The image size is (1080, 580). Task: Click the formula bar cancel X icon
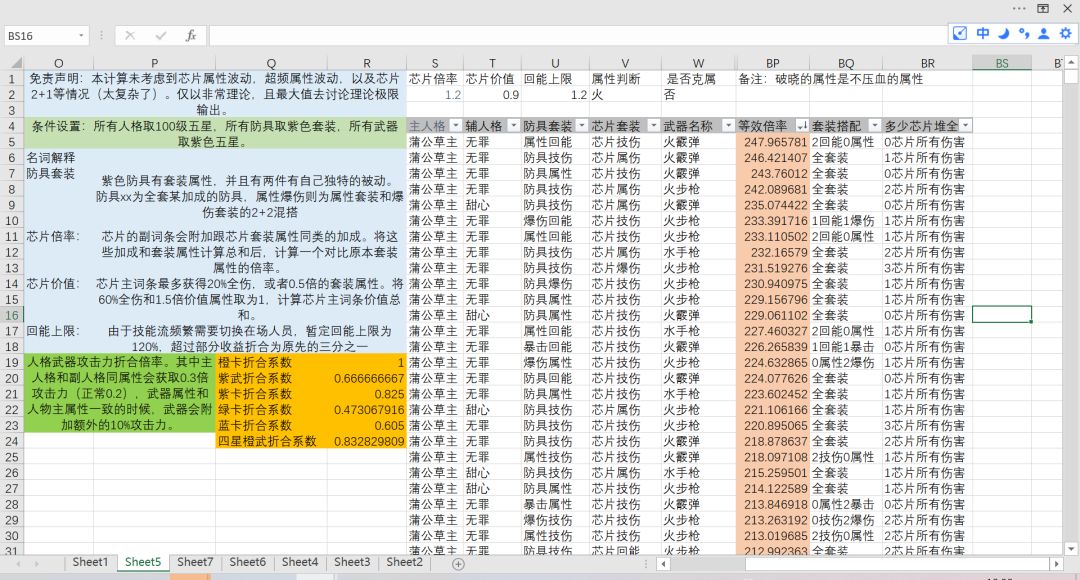pos(129,35)
